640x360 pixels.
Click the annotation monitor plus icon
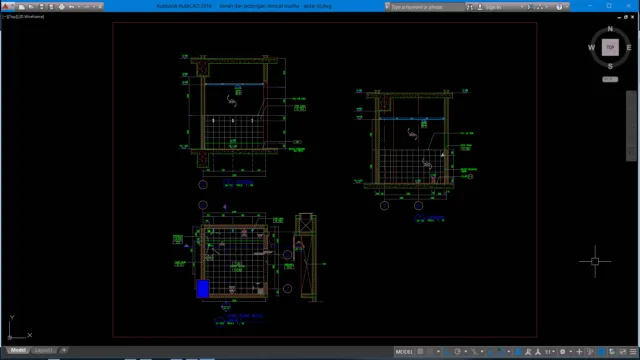(x=579, y=352)
